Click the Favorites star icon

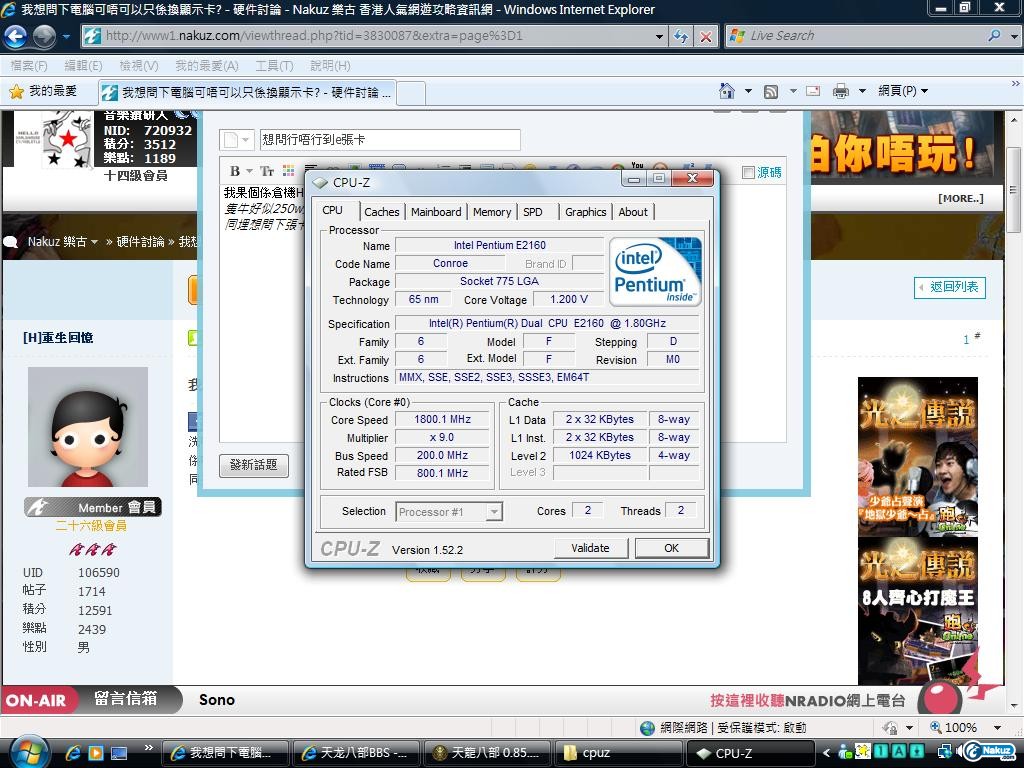16,91
